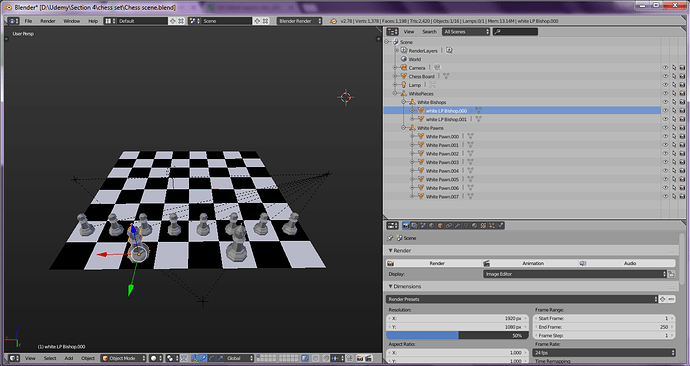The image size is (690, 366).
Task: Remove render preset with minus icon
Action: 671,299
